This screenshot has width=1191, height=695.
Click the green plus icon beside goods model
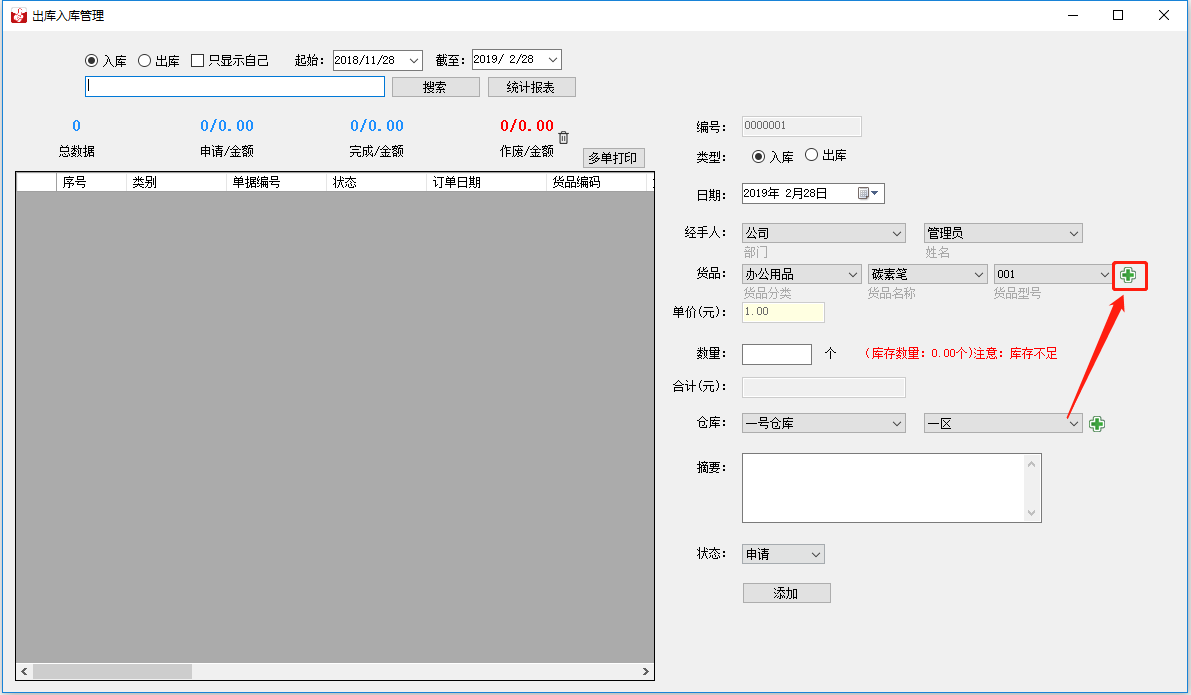1128,275
